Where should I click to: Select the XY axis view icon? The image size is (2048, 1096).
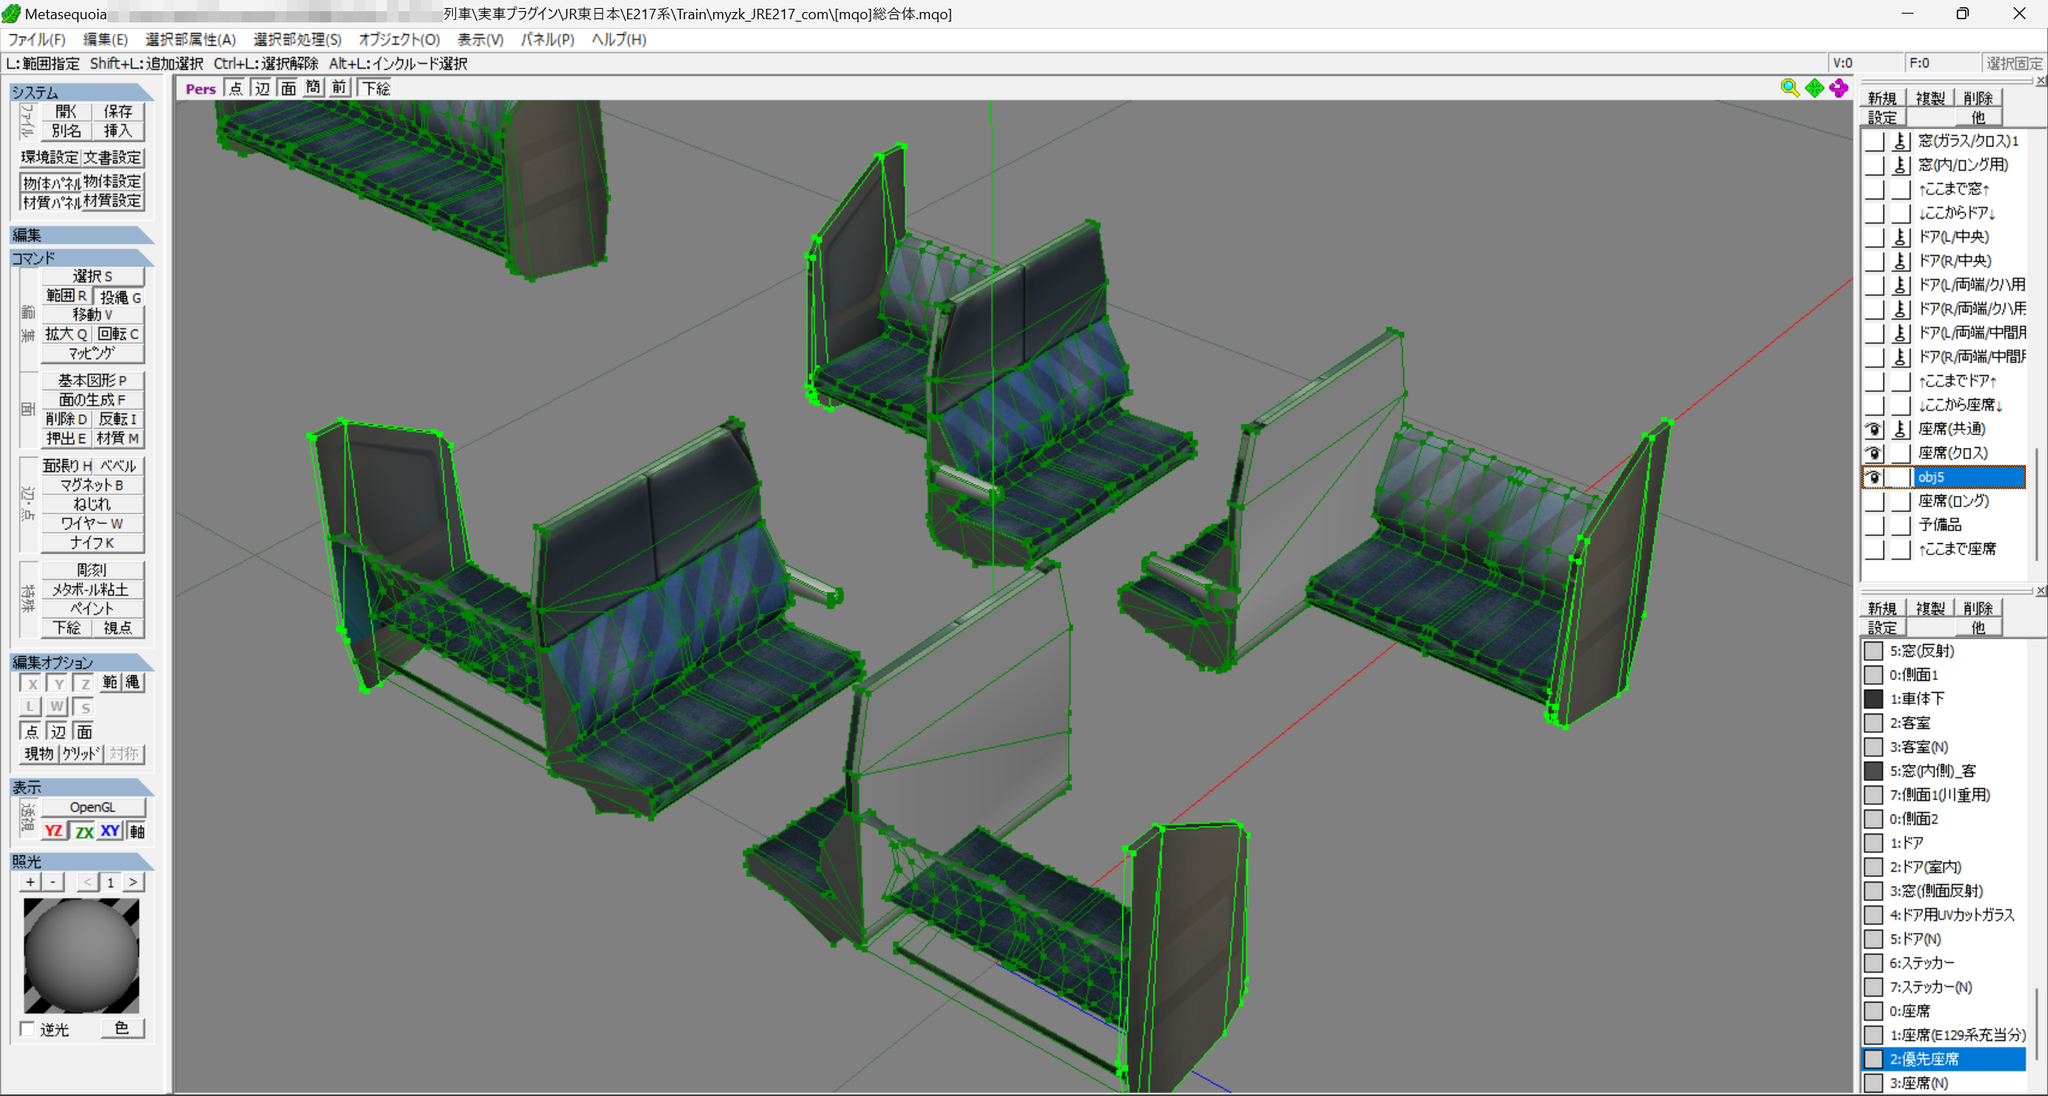pos(110,831)
